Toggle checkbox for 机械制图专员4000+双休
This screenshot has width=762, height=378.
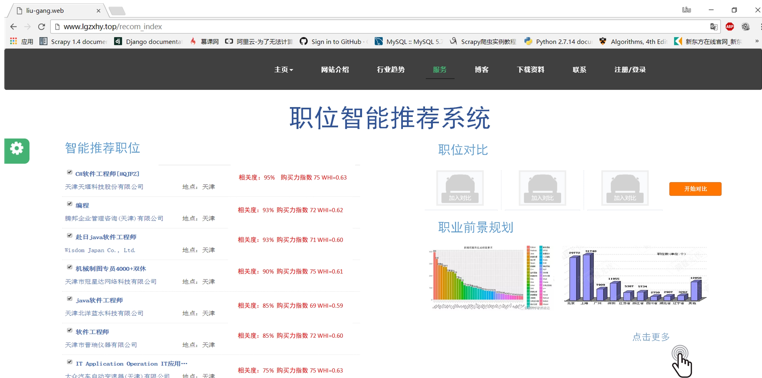pyautogui.click(x=69, y=267)
